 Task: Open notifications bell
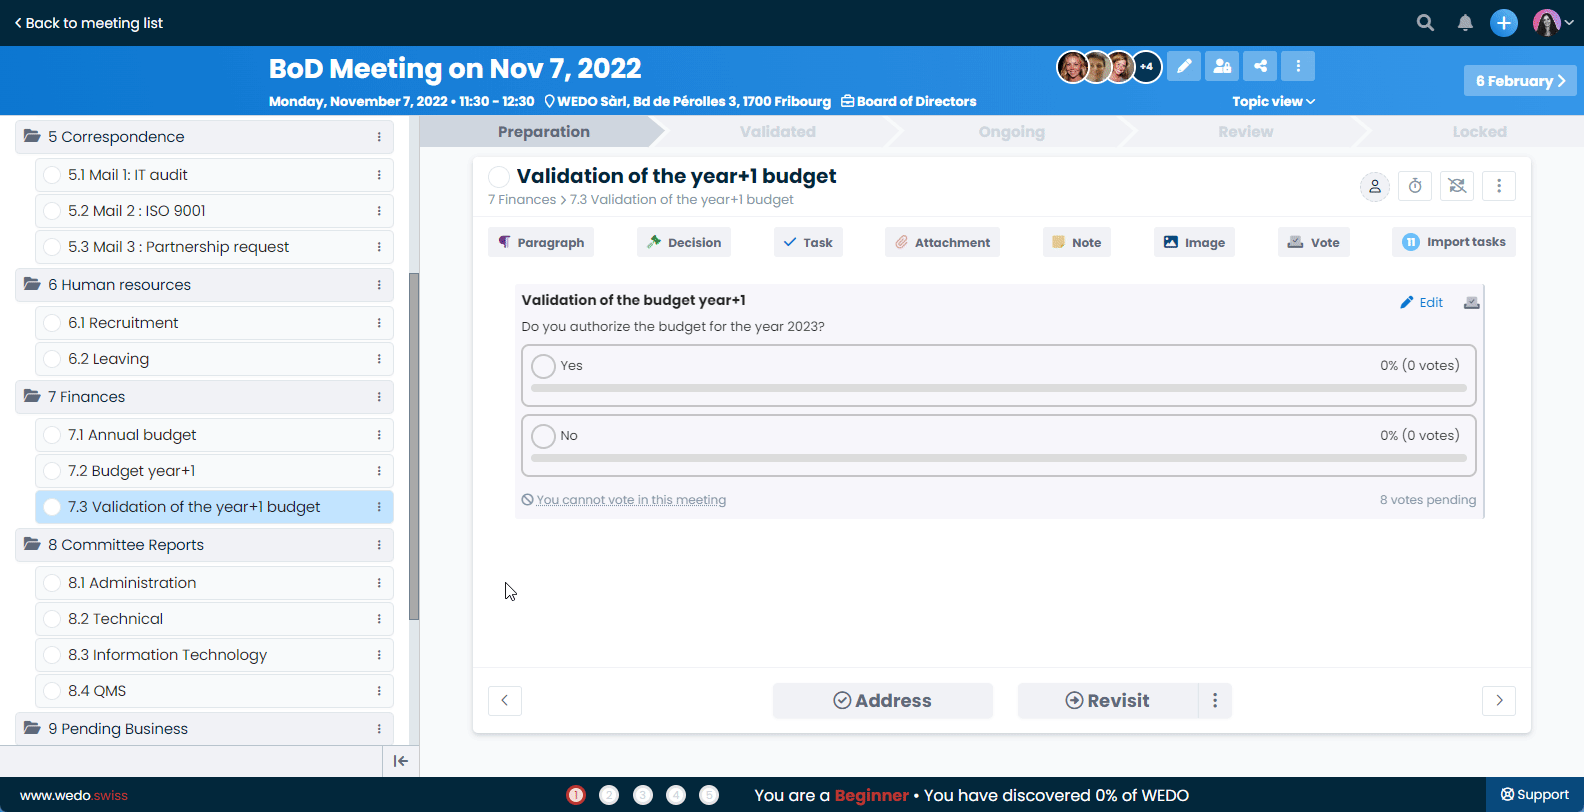coord(1465,23)
